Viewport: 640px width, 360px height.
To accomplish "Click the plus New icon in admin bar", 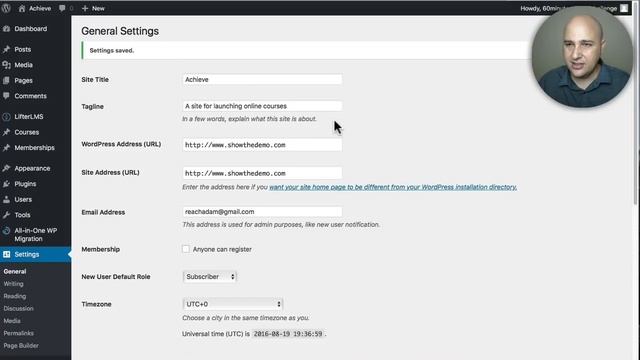I will pos(85,8).
